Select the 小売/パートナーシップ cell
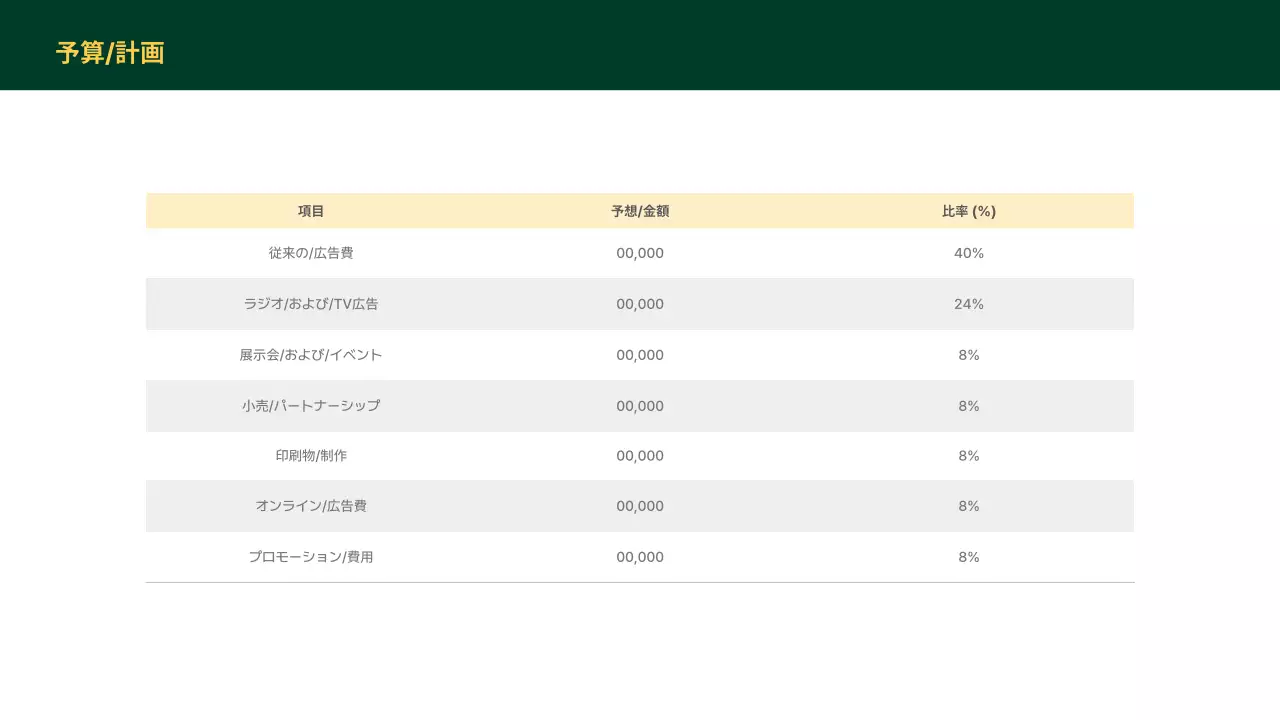Image resolution: width=1280 pixels, height=720 pixels. click(311, 405)
